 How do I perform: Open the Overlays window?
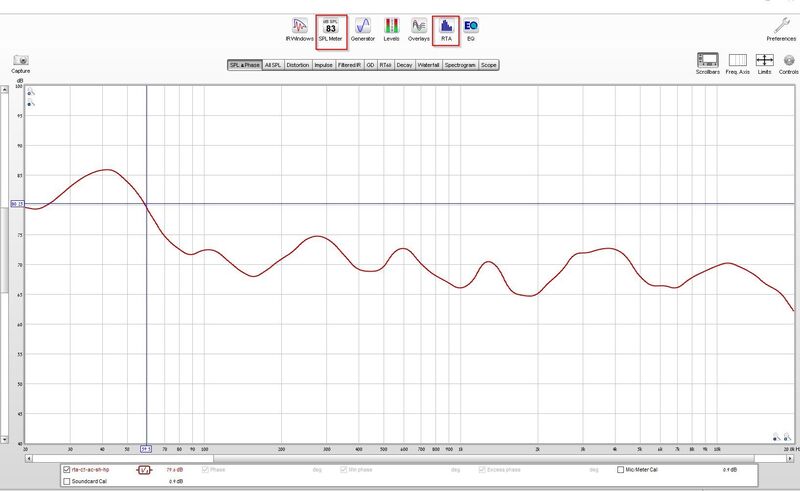pos(419,30)
